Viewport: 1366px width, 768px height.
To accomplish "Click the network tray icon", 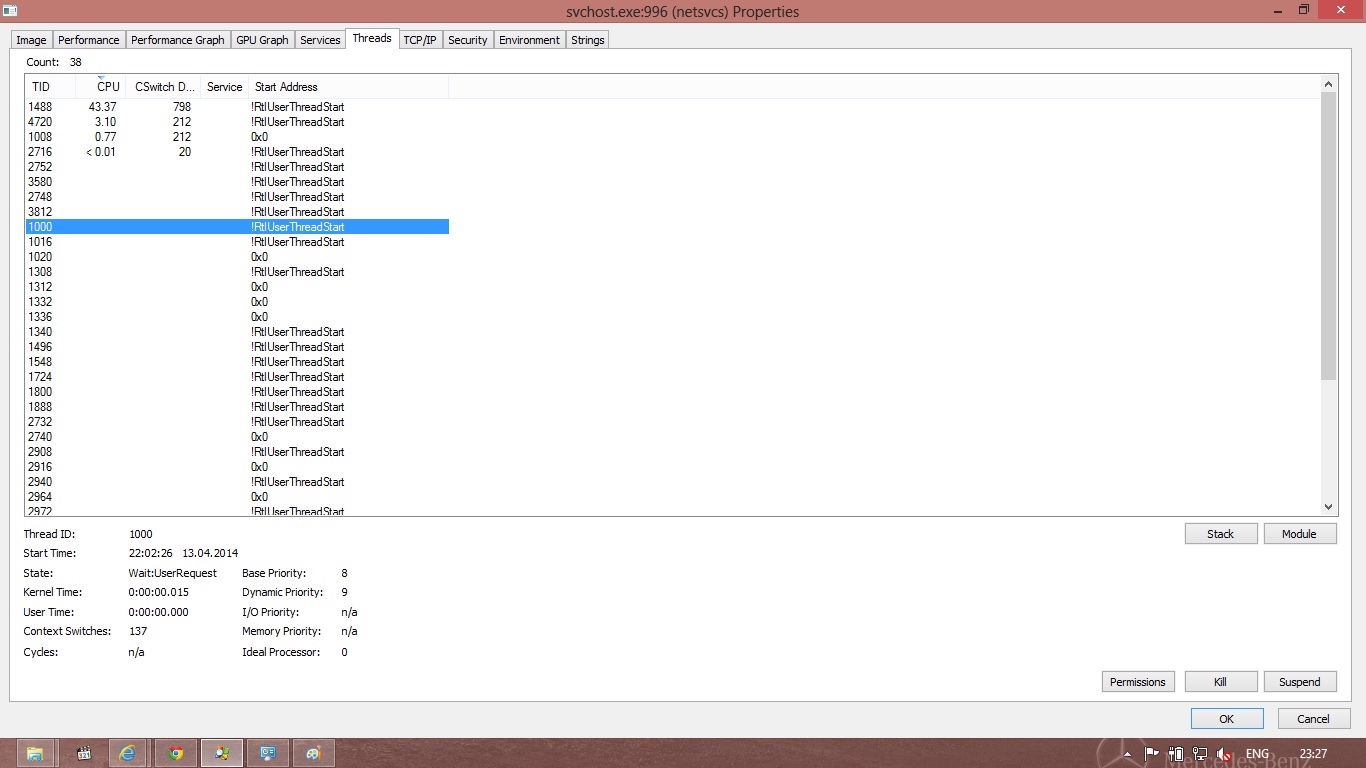I will [1200, 753].
